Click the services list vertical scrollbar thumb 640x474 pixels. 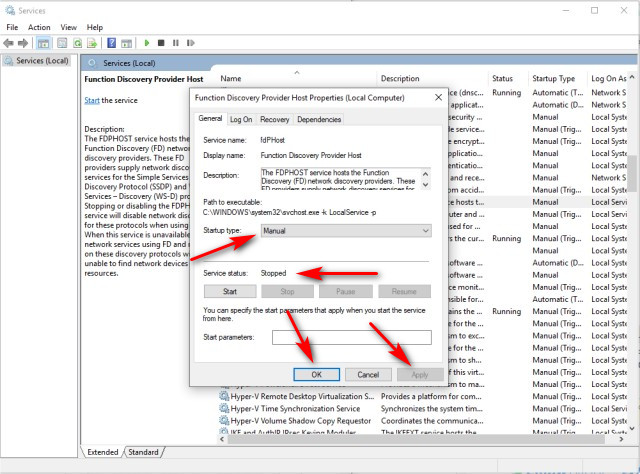click(x=633, y=174)
